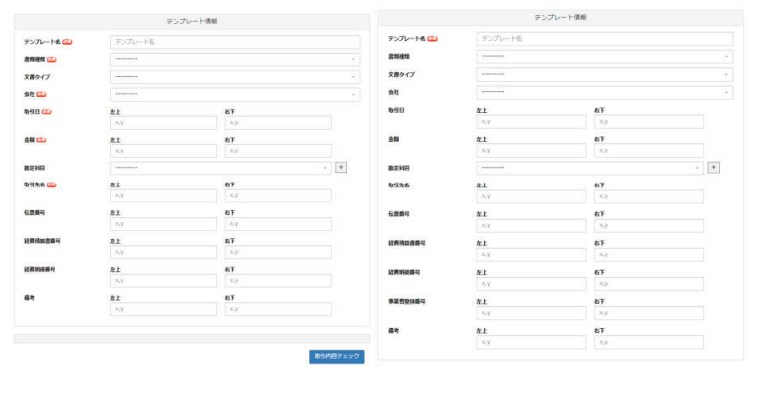Click 取引日 左上 field in right form

click(x=531, y=122)
